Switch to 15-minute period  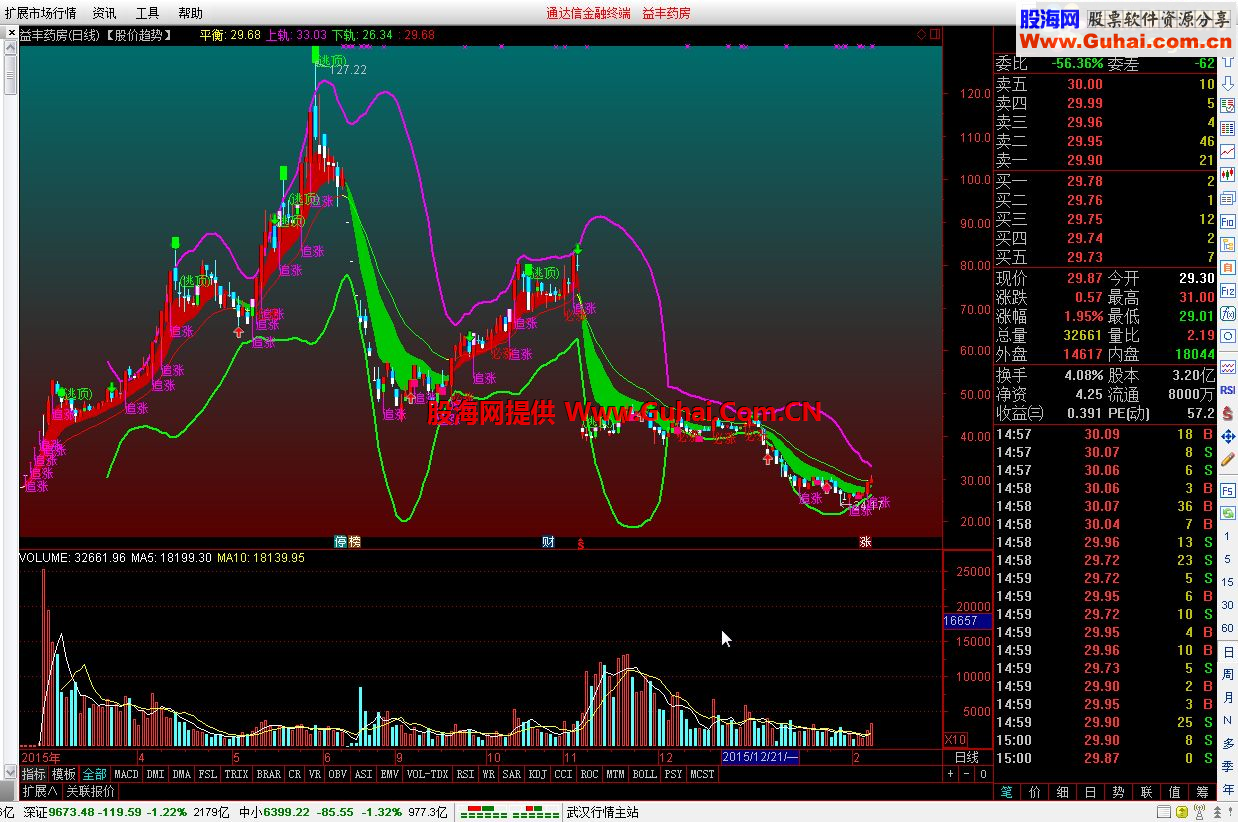[1227, 582]
